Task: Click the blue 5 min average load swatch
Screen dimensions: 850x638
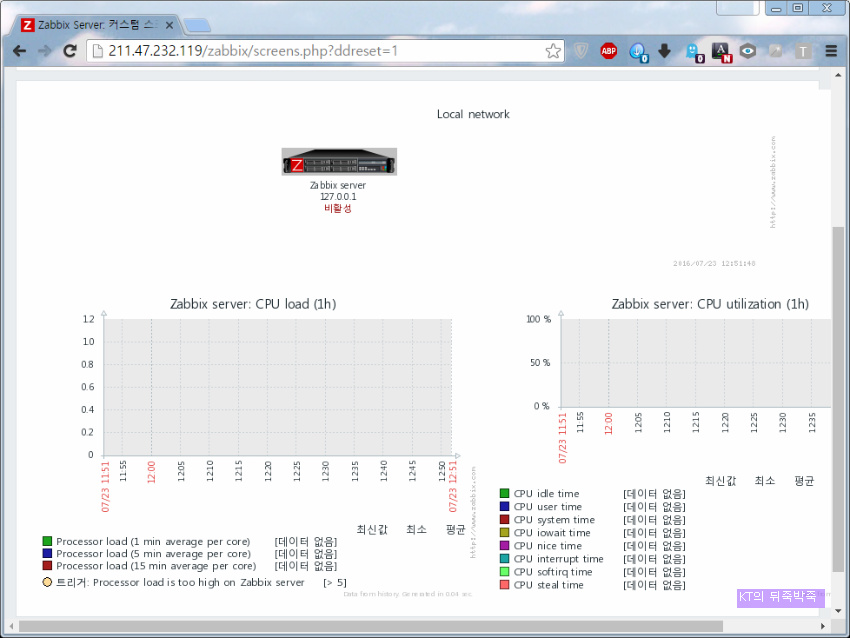Action: [47, 553]
